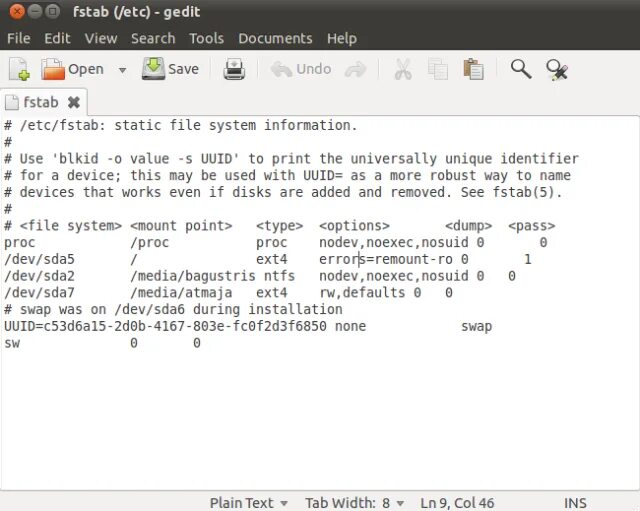Open the File menu
This screenshot has width=640, height=511.
[x=18, y=38]
